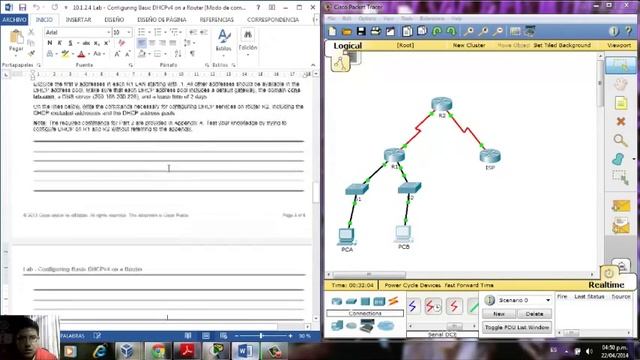Click New Cluster button
The image size is (640, 360).
coord(469,45)
